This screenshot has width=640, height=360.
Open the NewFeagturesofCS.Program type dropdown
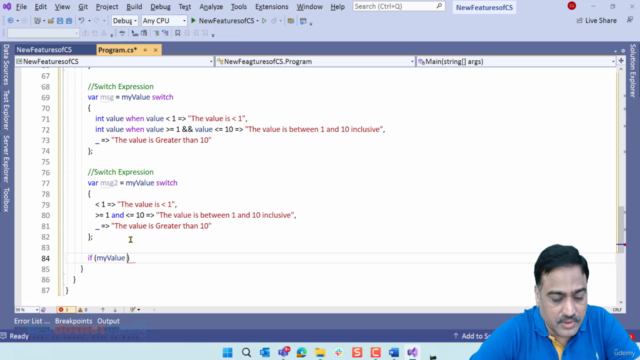[x=315, y=61]
